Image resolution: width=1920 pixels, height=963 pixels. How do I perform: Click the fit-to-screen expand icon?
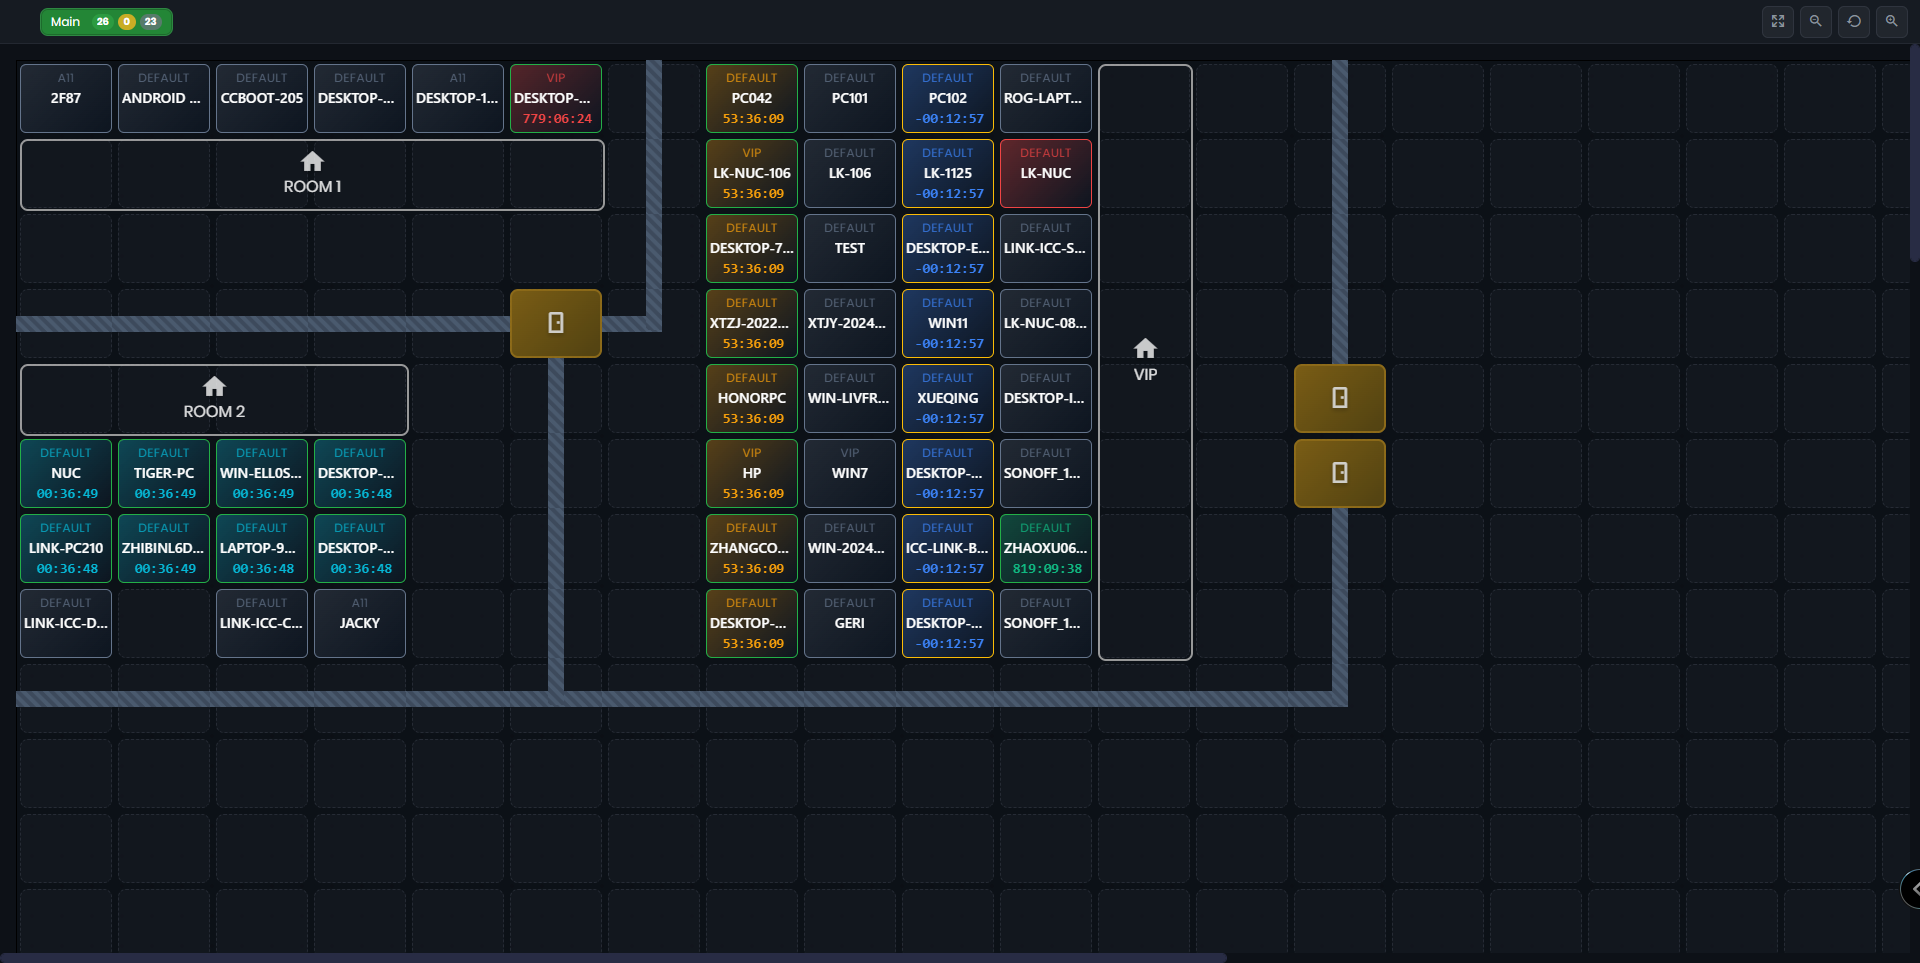tap(1777, 21)
